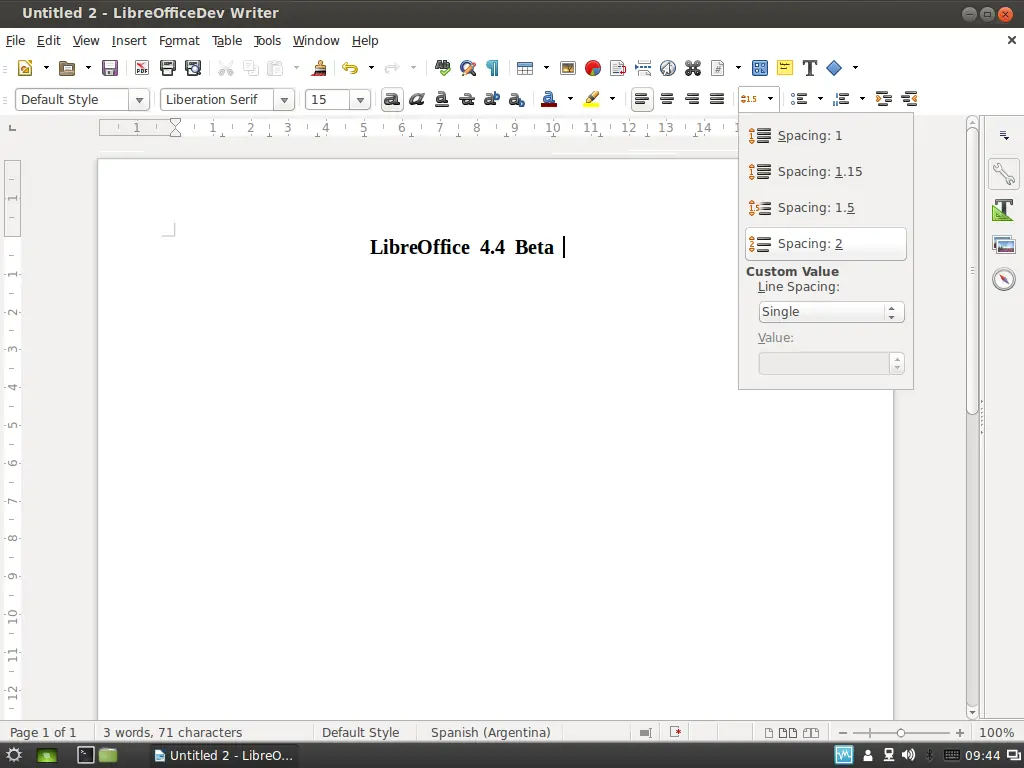Image resolution: width=1024 pixels, height=768 pixels.
Task: Open Print Preview
Action: click(x=193, y=68)
